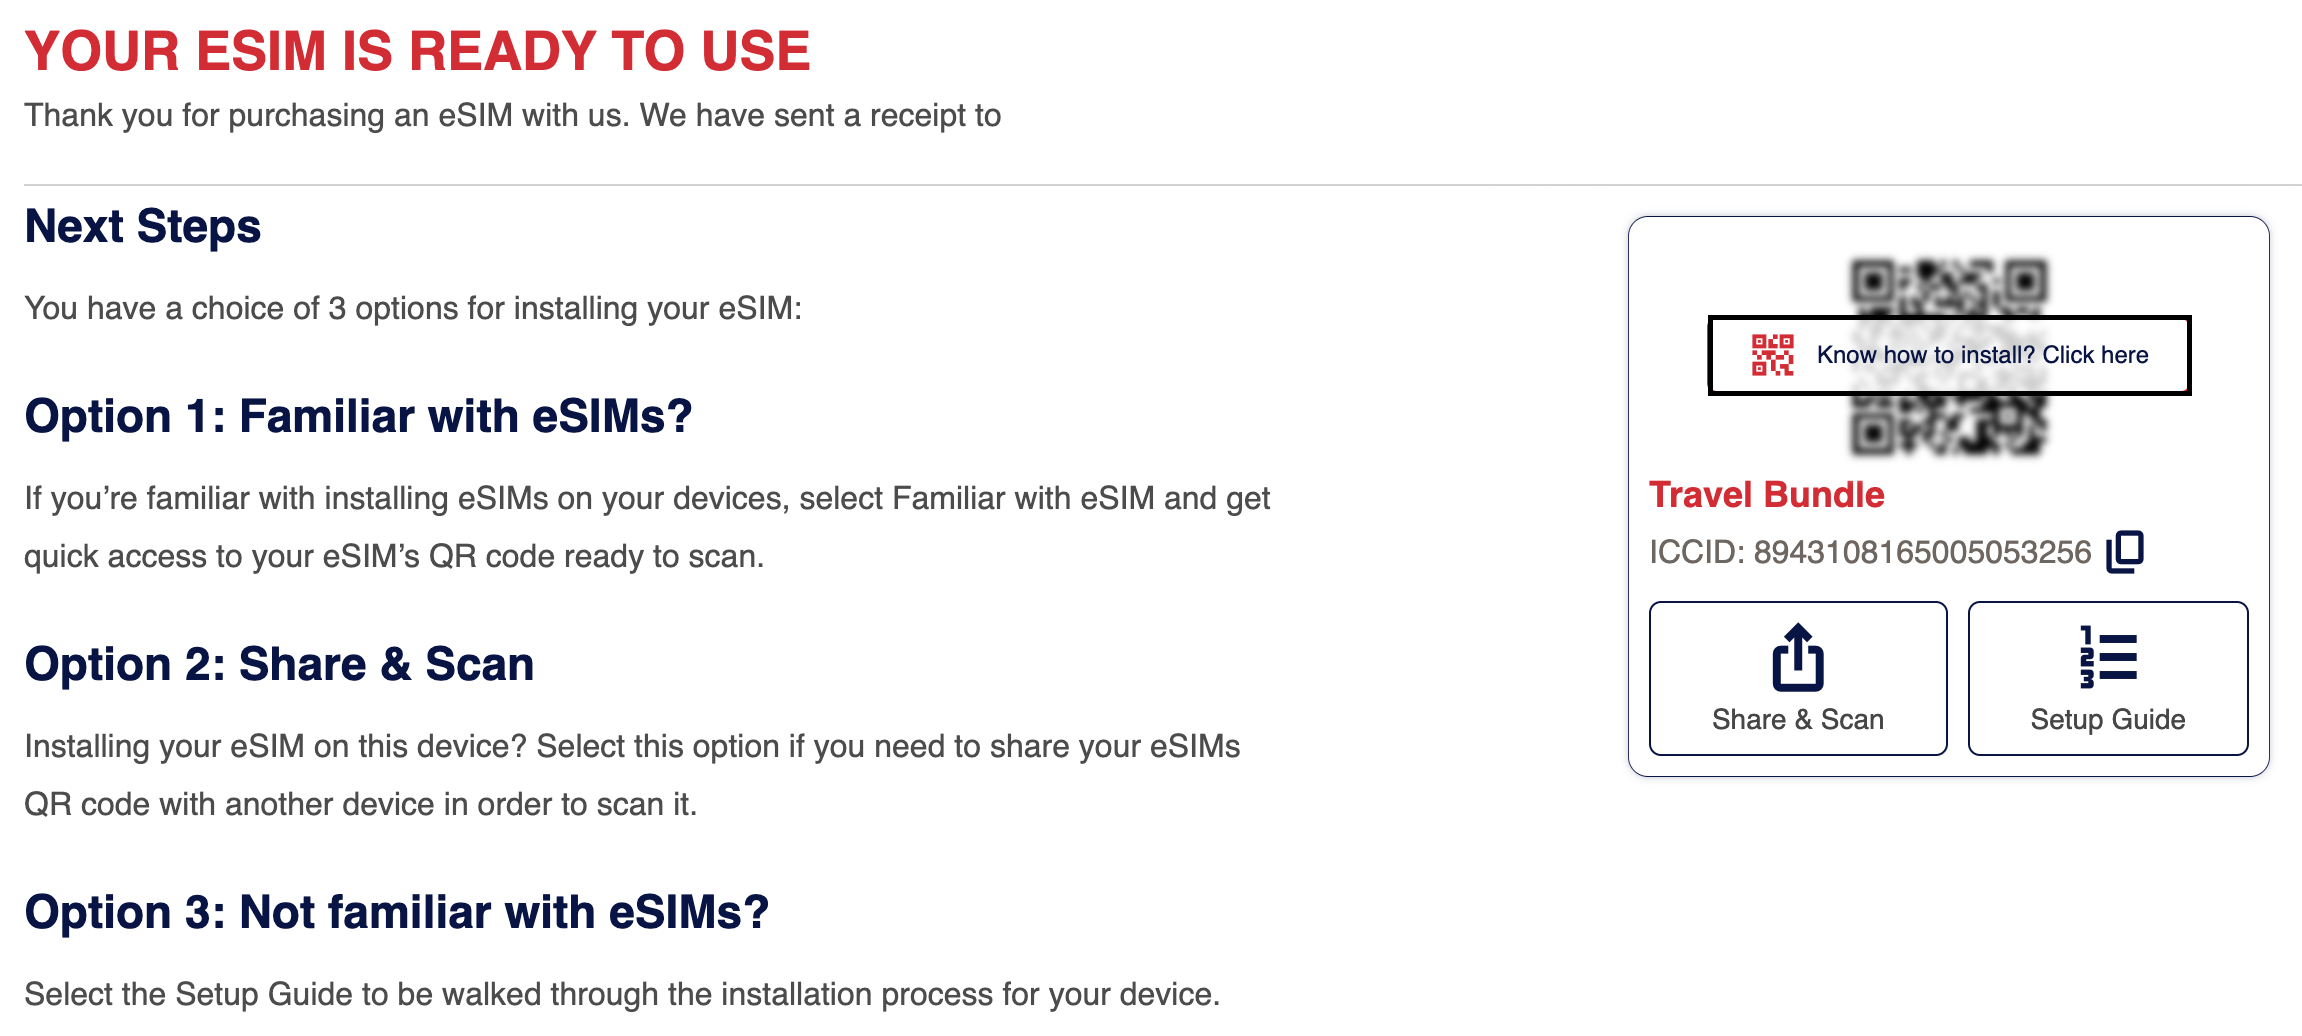Open the Setup Guide button
2302x1036 pixels.
(x=2106, y=678)
